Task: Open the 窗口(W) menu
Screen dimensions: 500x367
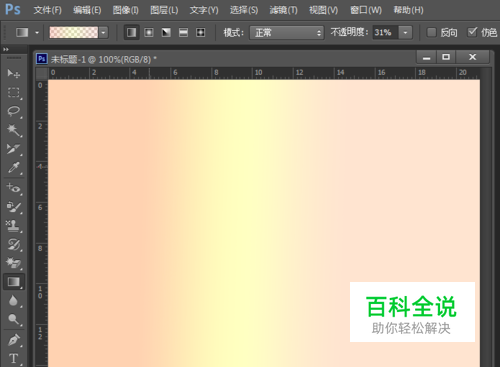Action: (366, 10)
